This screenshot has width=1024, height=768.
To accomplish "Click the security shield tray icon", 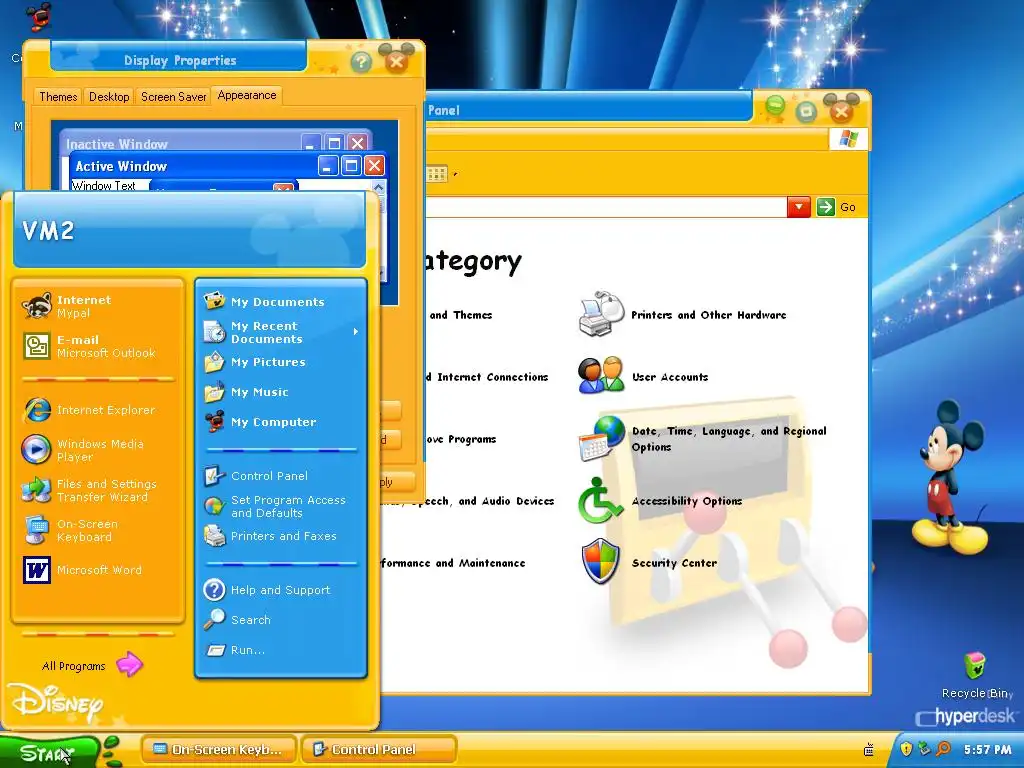I will (x=906, y=748).
